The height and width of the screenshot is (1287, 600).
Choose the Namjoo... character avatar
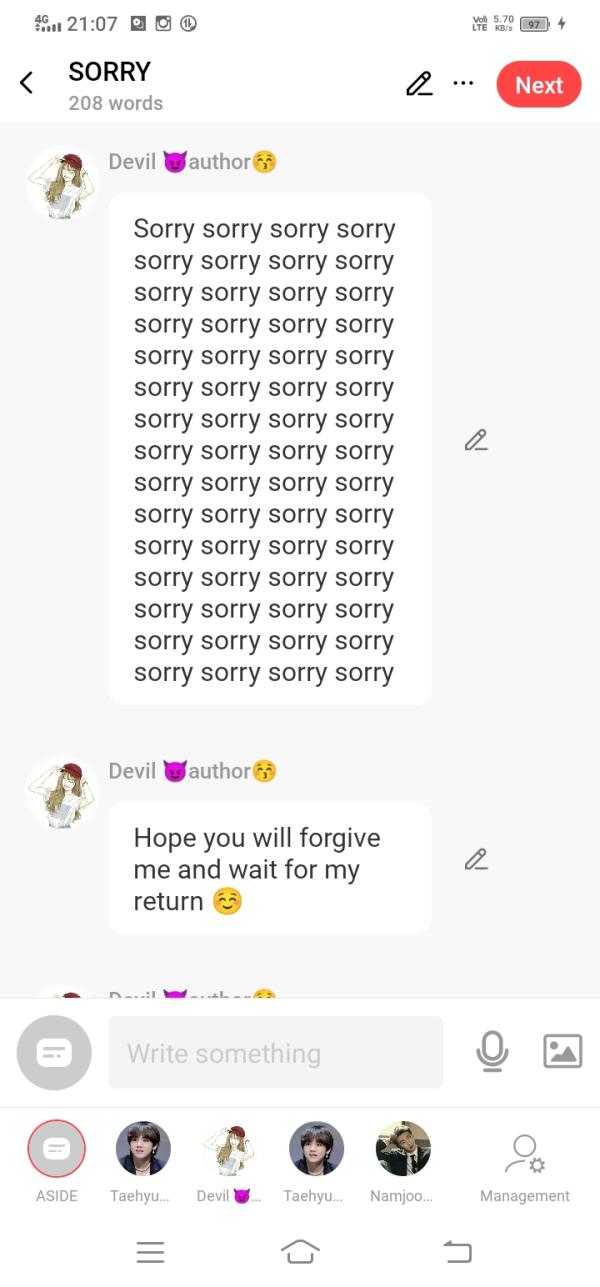[402, 1160]
